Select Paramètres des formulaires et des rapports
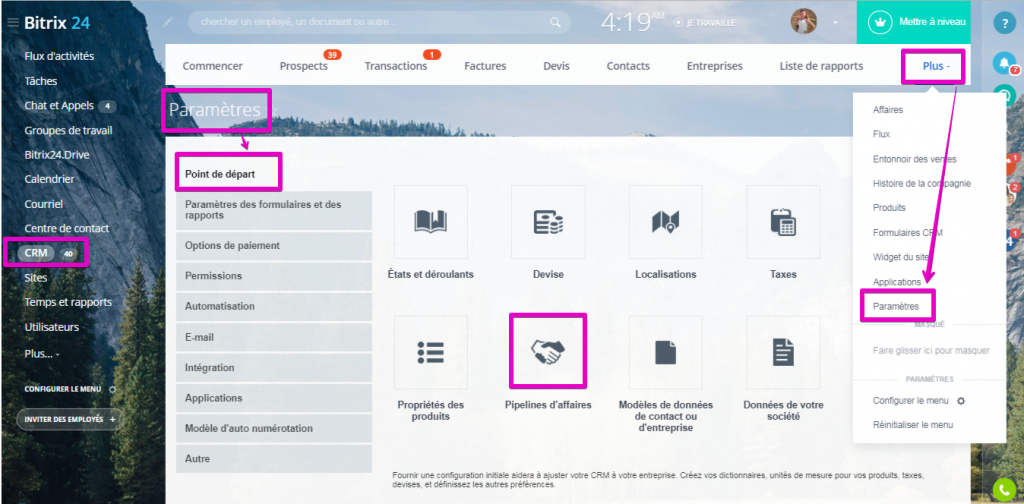This screenshot has height=504, width=1024. [274, 210]
